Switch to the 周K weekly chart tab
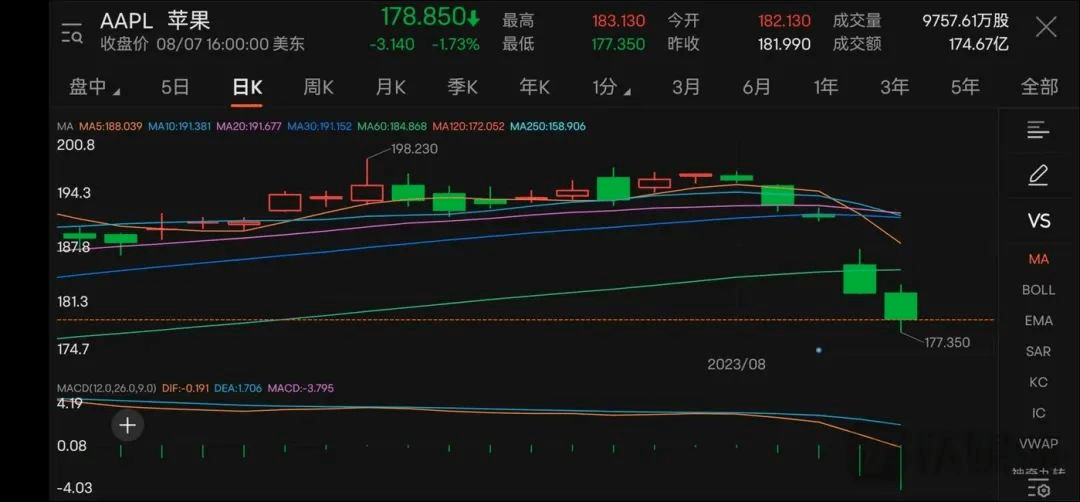Screen dimensions: 1080x502 pos(318,87)
